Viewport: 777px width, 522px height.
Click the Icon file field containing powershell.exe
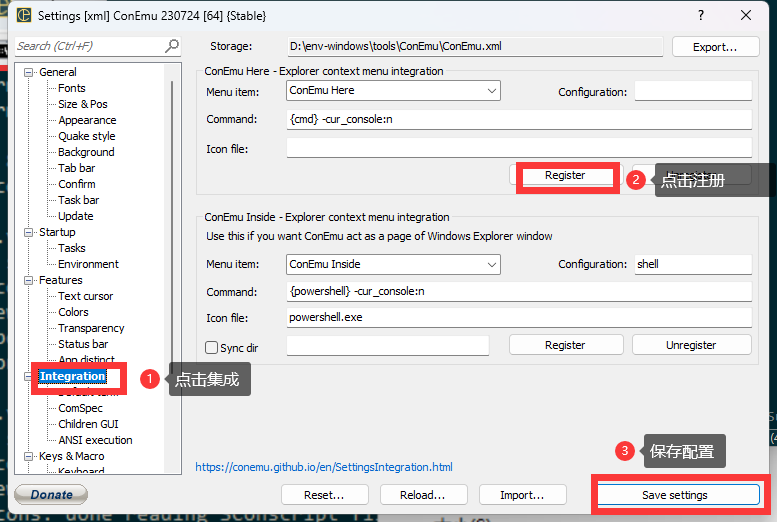519,318
